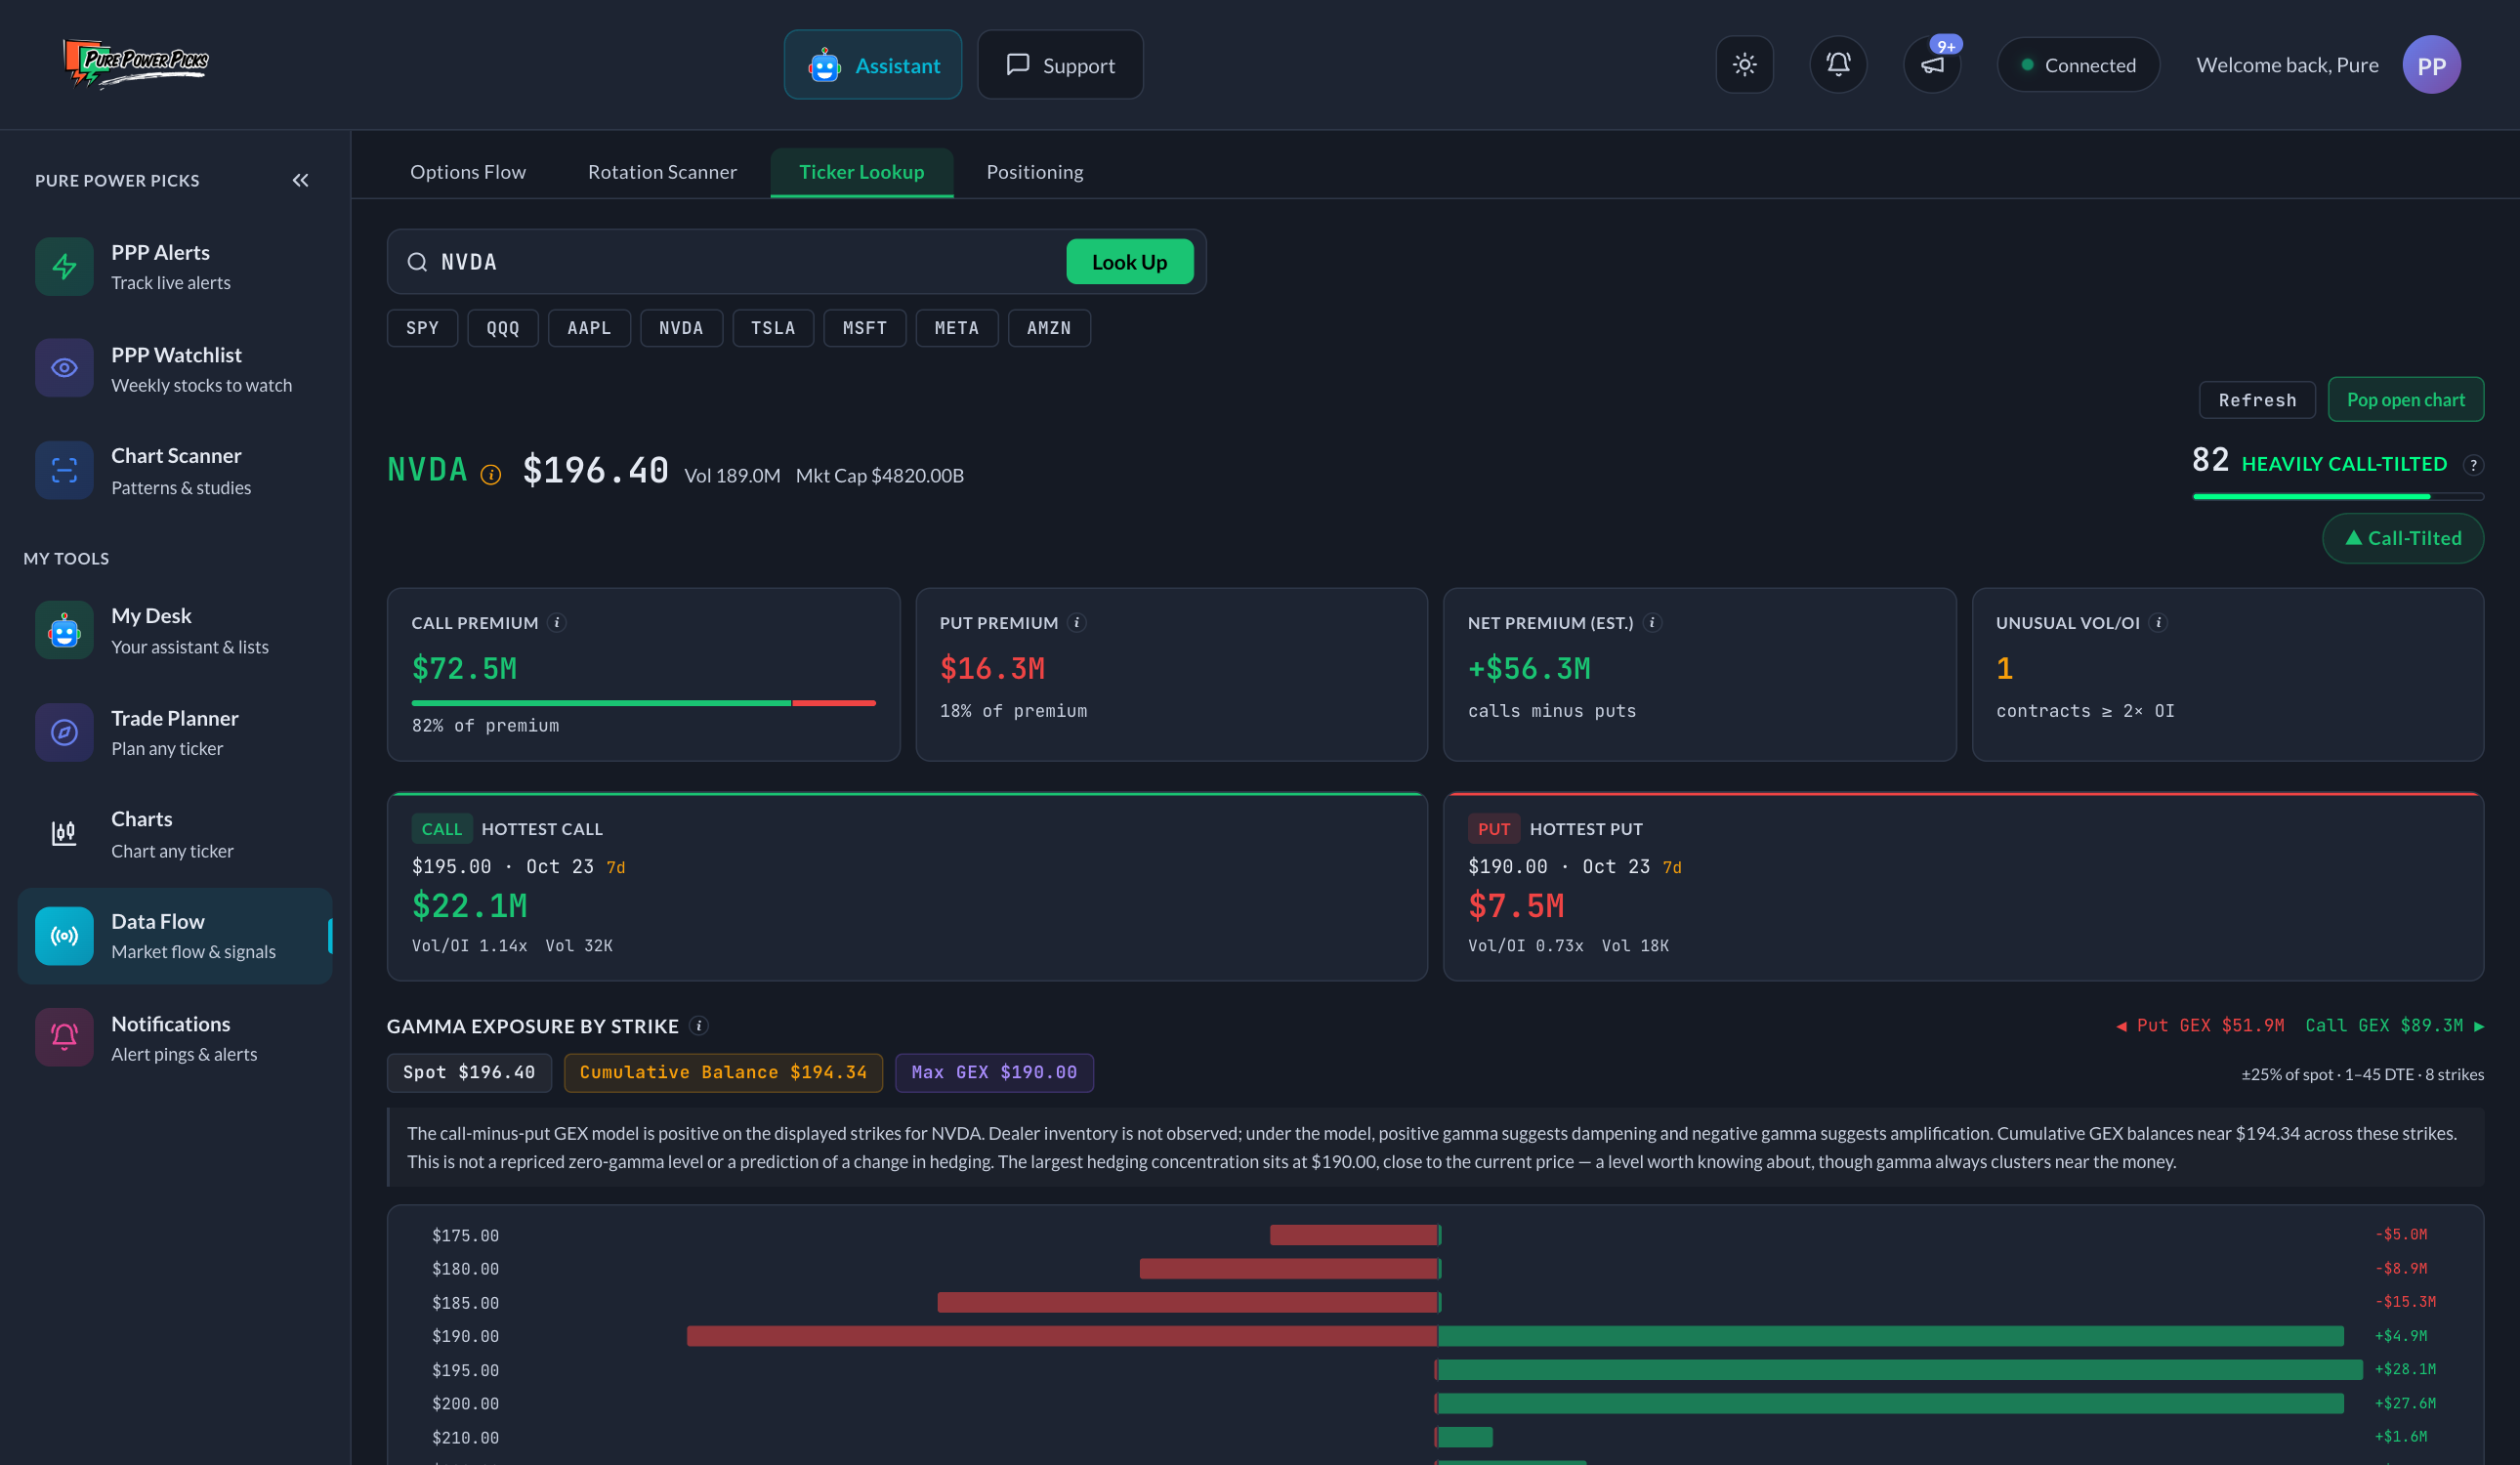Click the Refresh button

[x=2257, y=400]
